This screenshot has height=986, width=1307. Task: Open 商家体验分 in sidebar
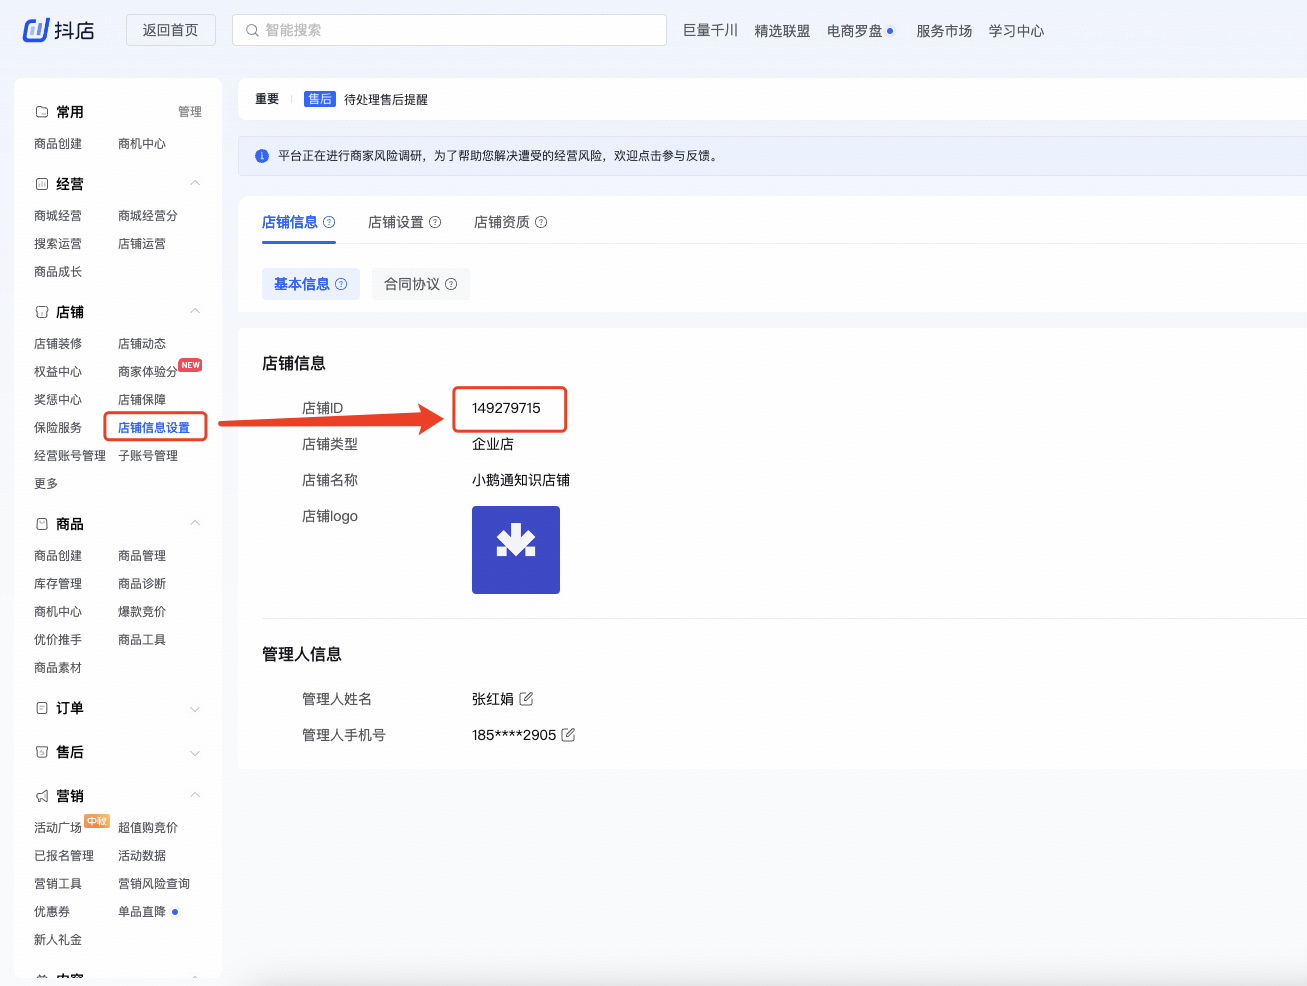(x=147, y=371)
